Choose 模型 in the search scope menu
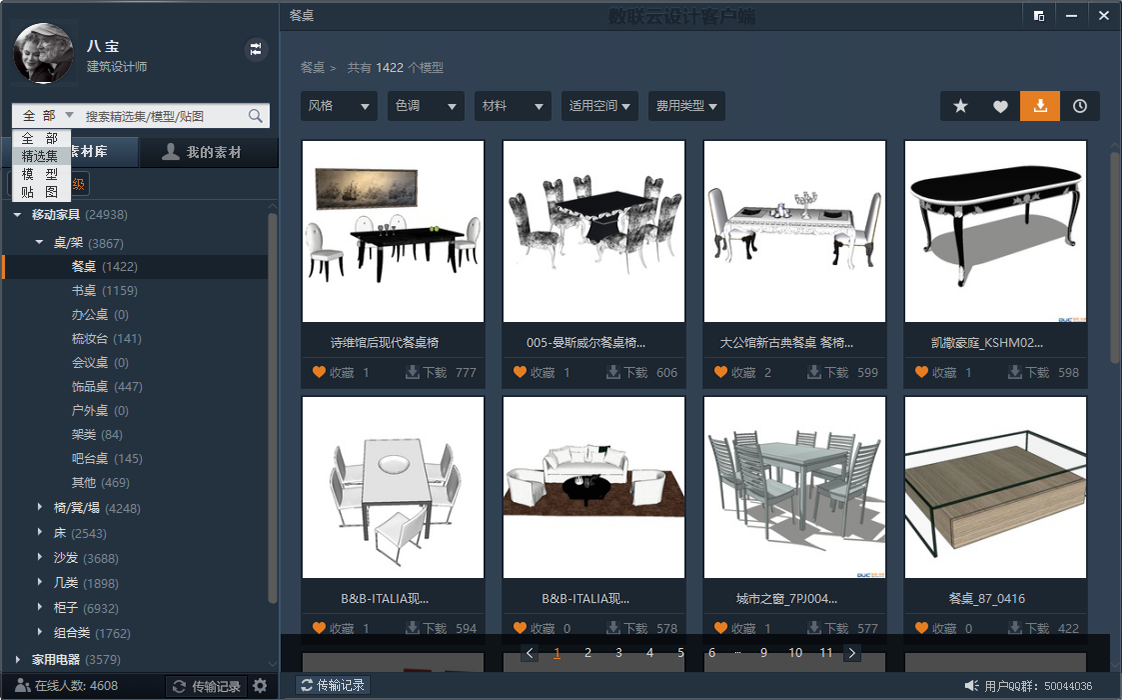This screenshot has width=1122, height=700. point(41,174)
